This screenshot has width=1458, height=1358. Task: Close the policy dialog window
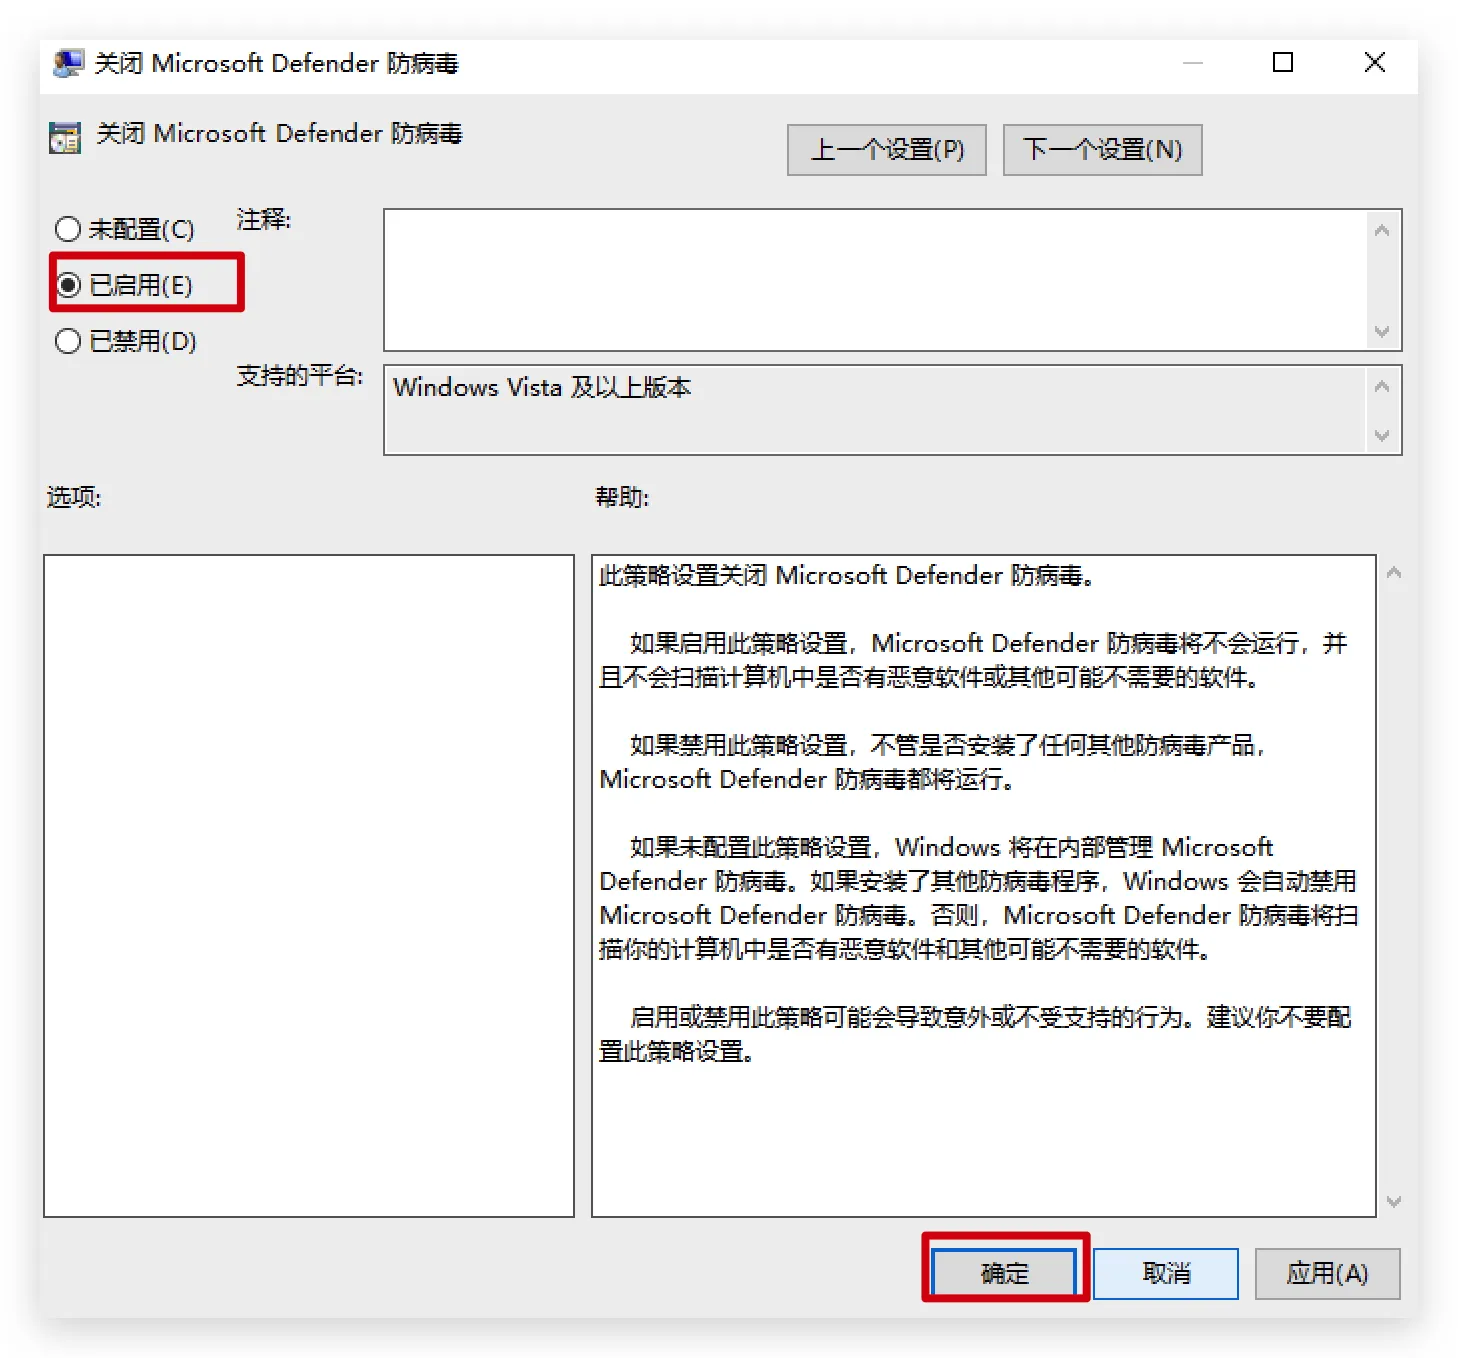[x=1375, y=63]
